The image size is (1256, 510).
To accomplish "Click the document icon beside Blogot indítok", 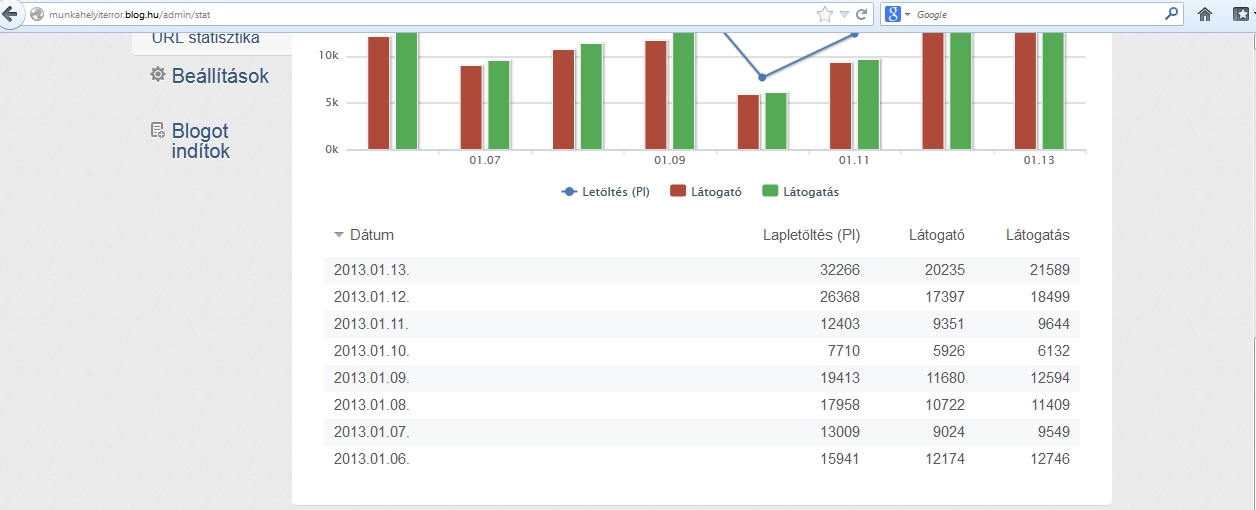I will 157,130.
